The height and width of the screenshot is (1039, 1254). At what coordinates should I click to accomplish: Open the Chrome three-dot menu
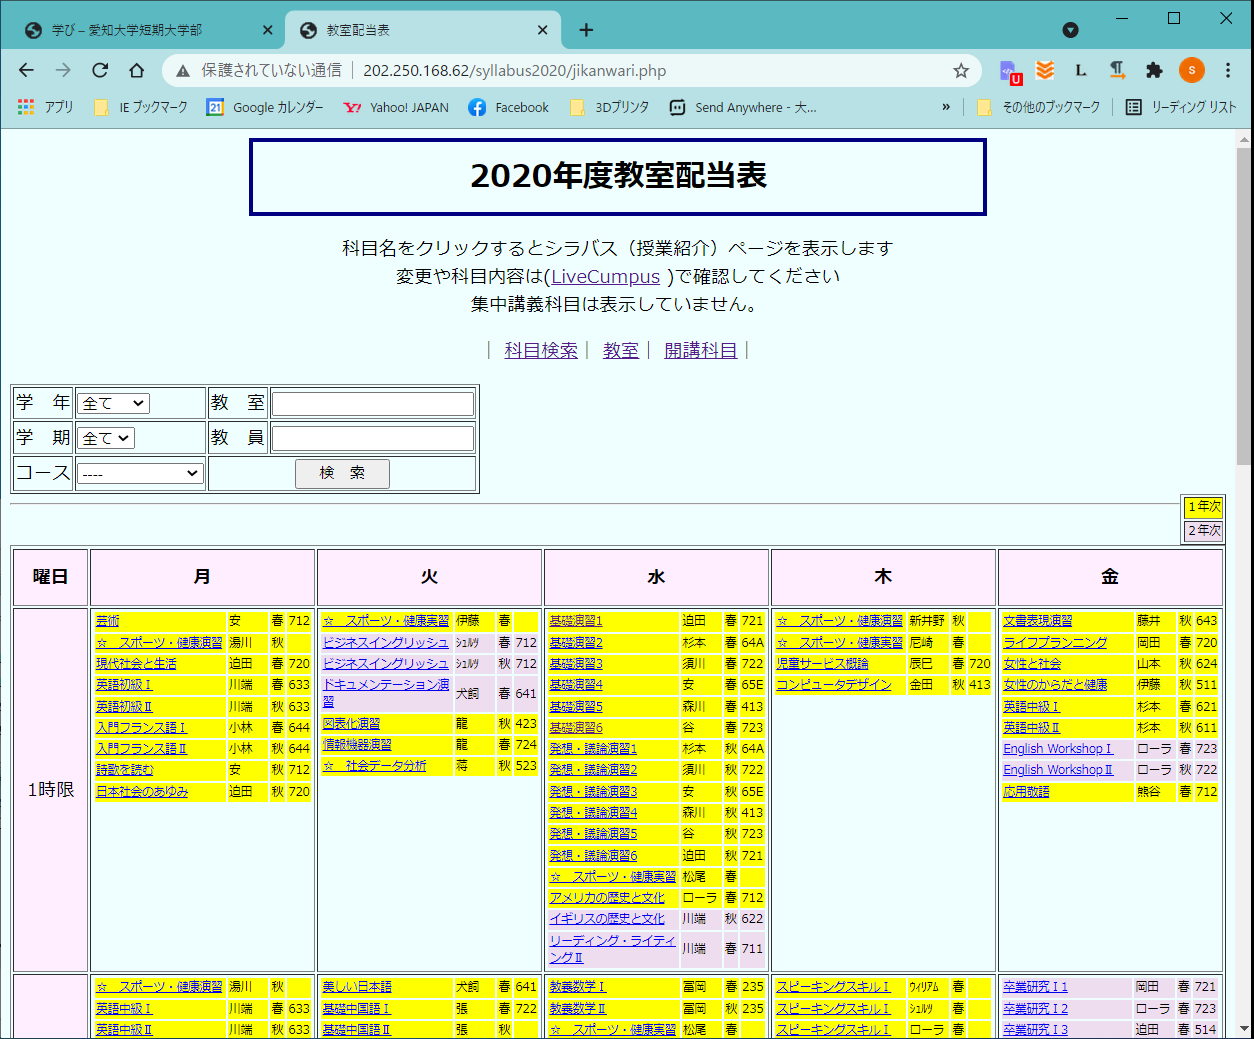pos(1228,70)
